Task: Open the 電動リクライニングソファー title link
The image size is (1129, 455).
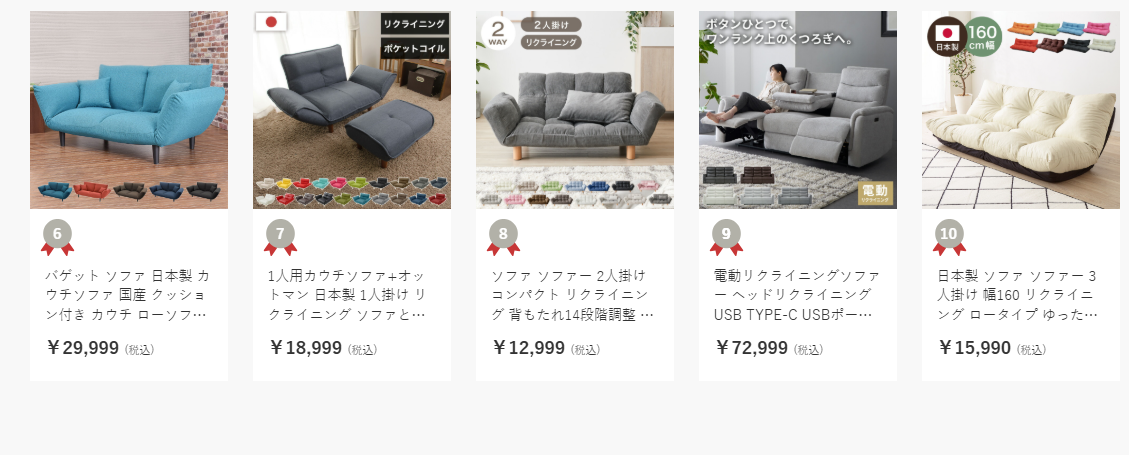Action: (797, 295)
